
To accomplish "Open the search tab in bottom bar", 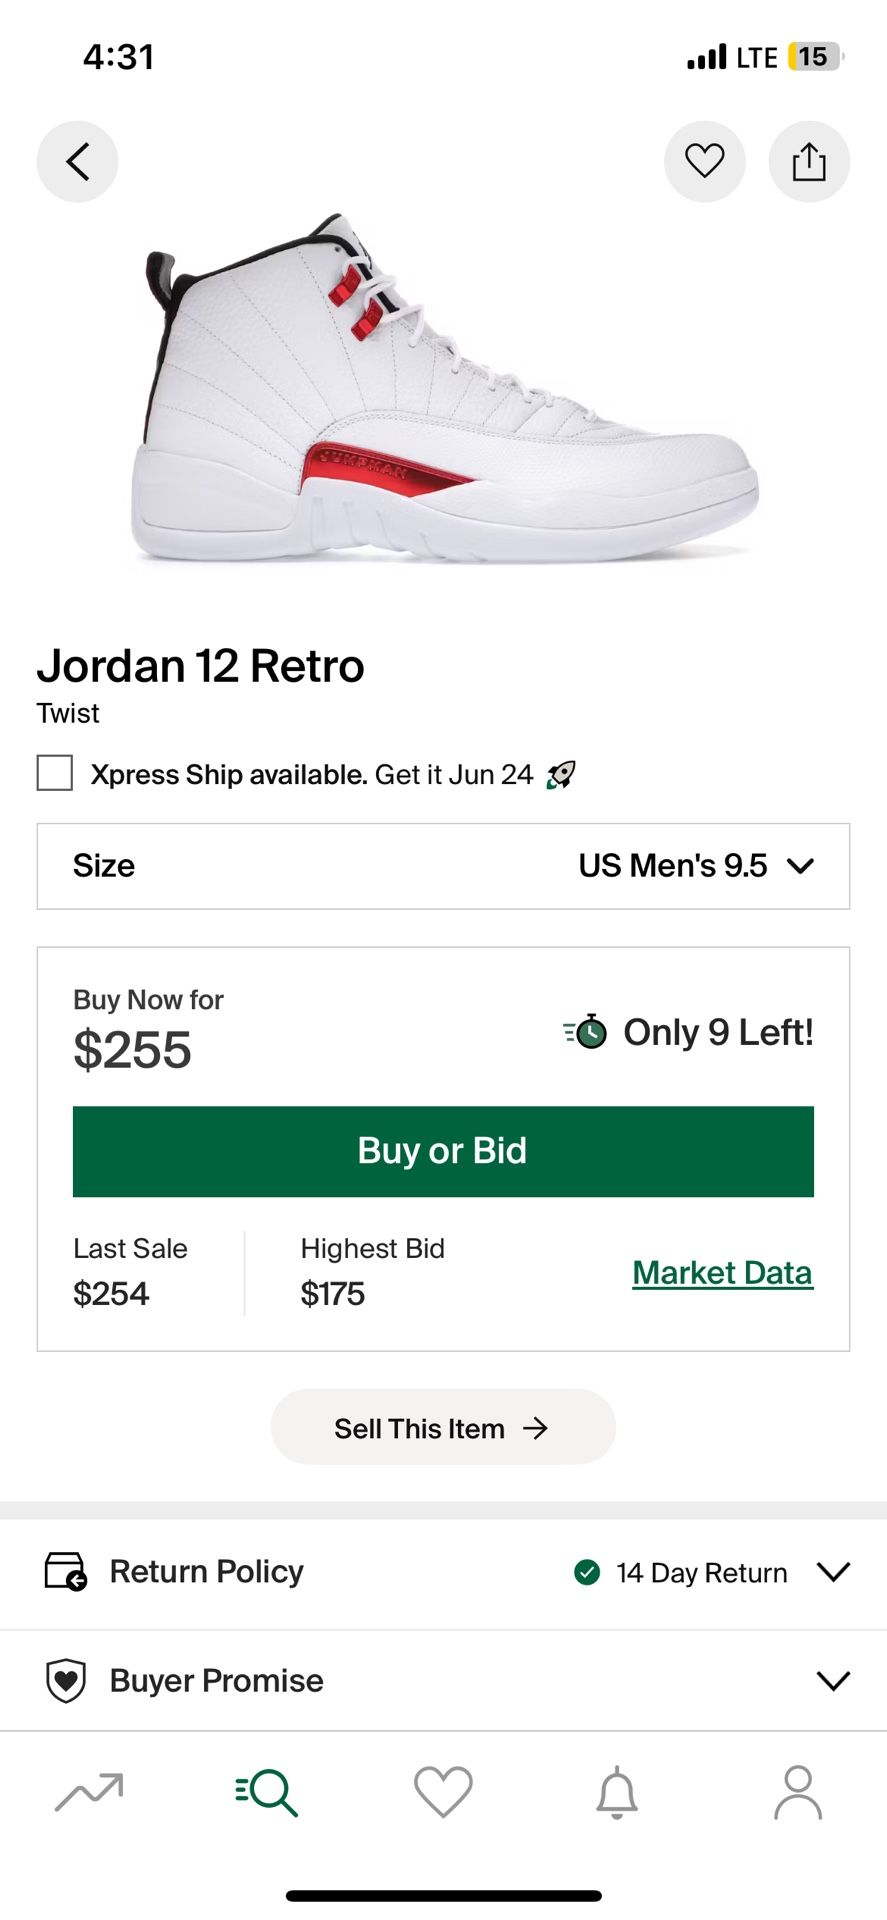I will pos(266,1792).
